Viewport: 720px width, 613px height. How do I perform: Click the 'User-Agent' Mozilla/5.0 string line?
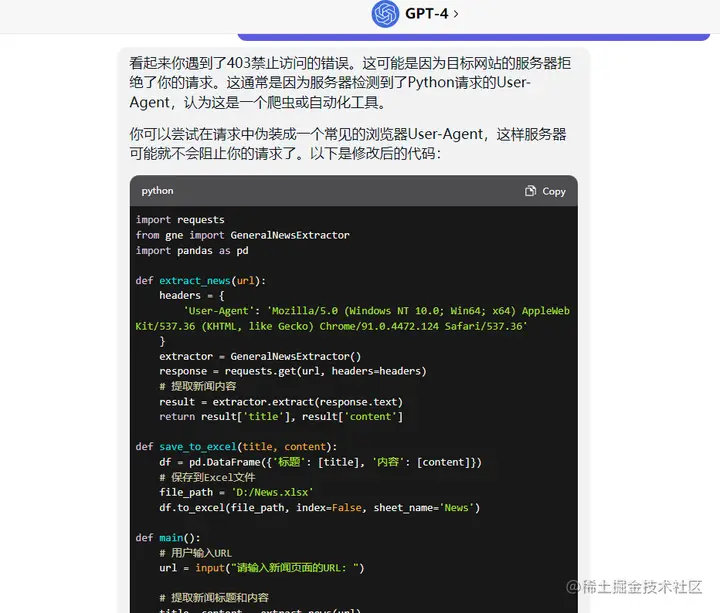click(353, 319)
